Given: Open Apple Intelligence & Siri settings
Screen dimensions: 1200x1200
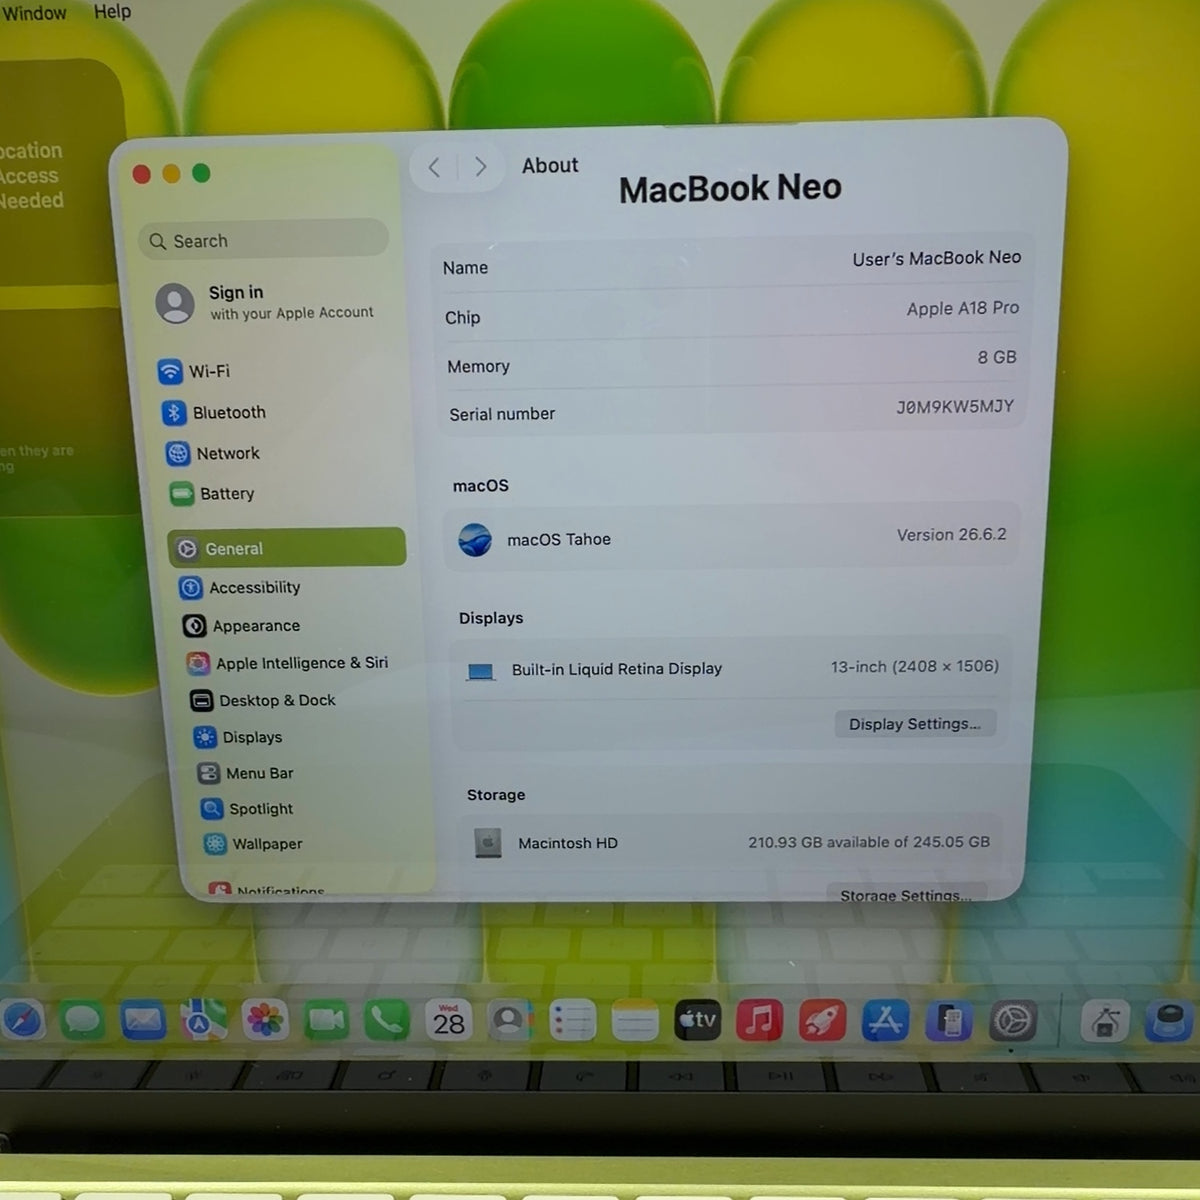Looking at the screenshot, I should point(287,662).
